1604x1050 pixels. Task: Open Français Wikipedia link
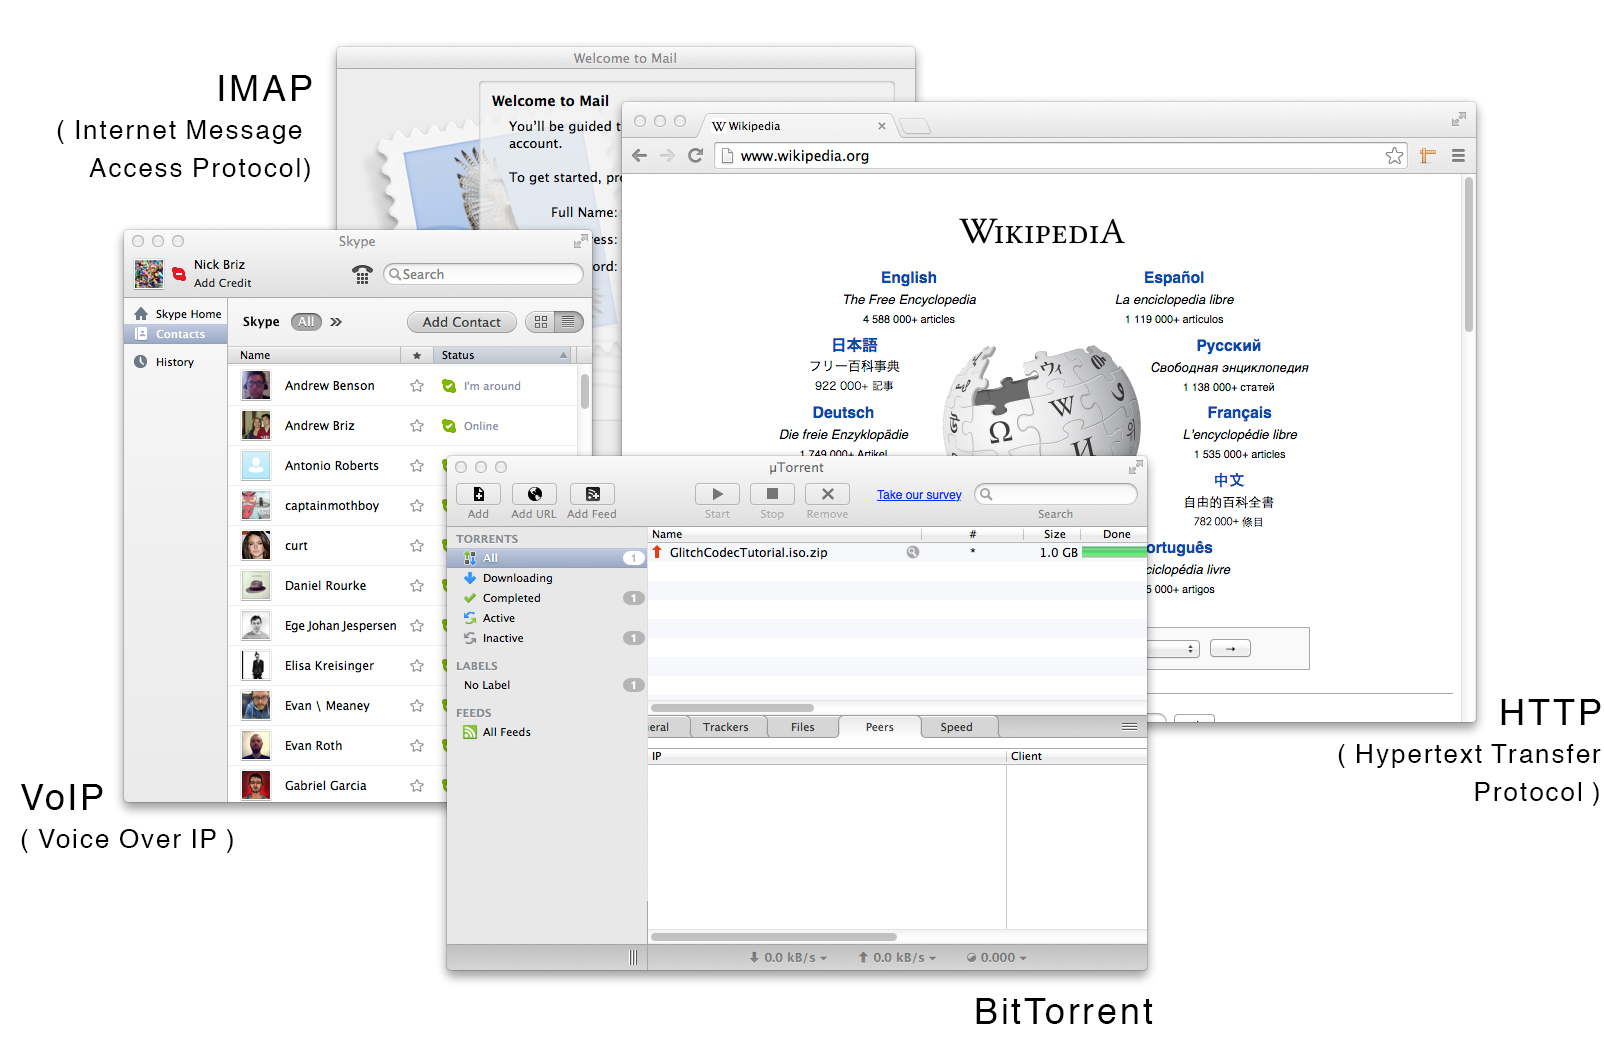point(1239,413)
